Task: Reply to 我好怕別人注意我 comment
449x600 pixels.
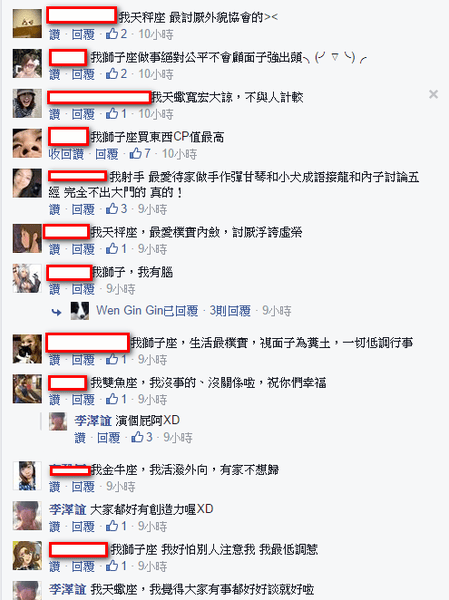Action: [x=83, y=566]
